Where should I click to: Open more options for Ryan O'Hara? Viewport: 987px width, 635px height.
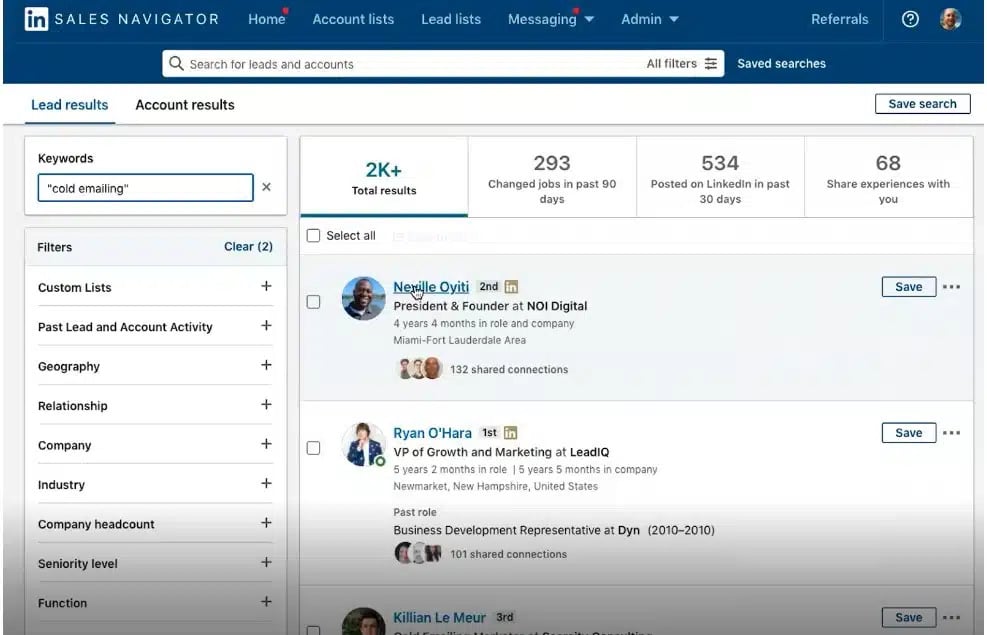(x=951, y=432)
